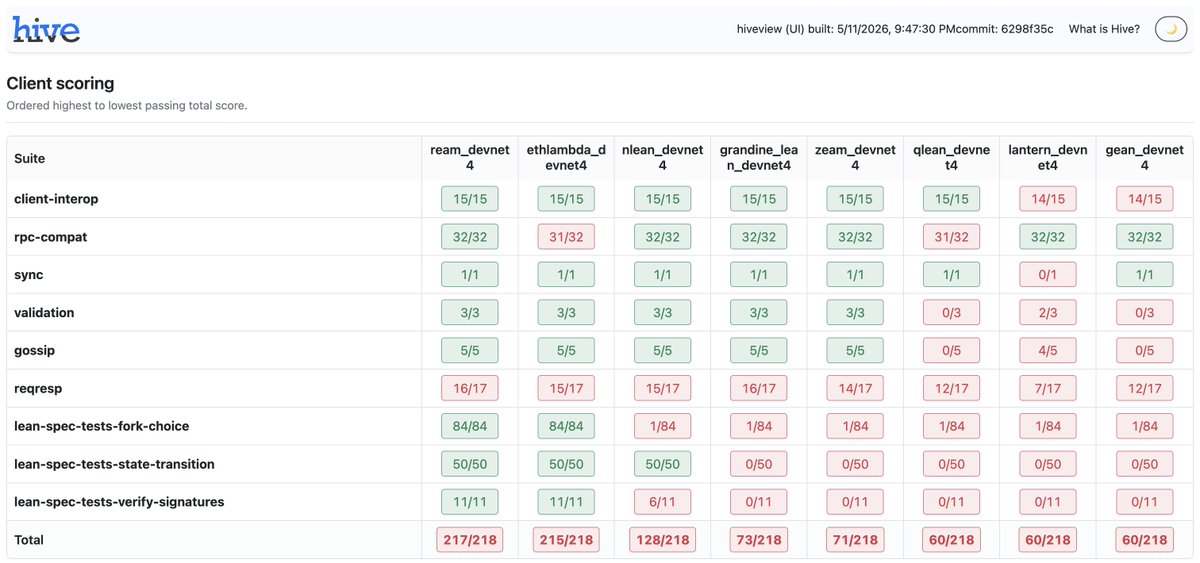This screenshot has width=1200, height=563.
Task: Select the ream_devnet4 column header
Action: 469,158
